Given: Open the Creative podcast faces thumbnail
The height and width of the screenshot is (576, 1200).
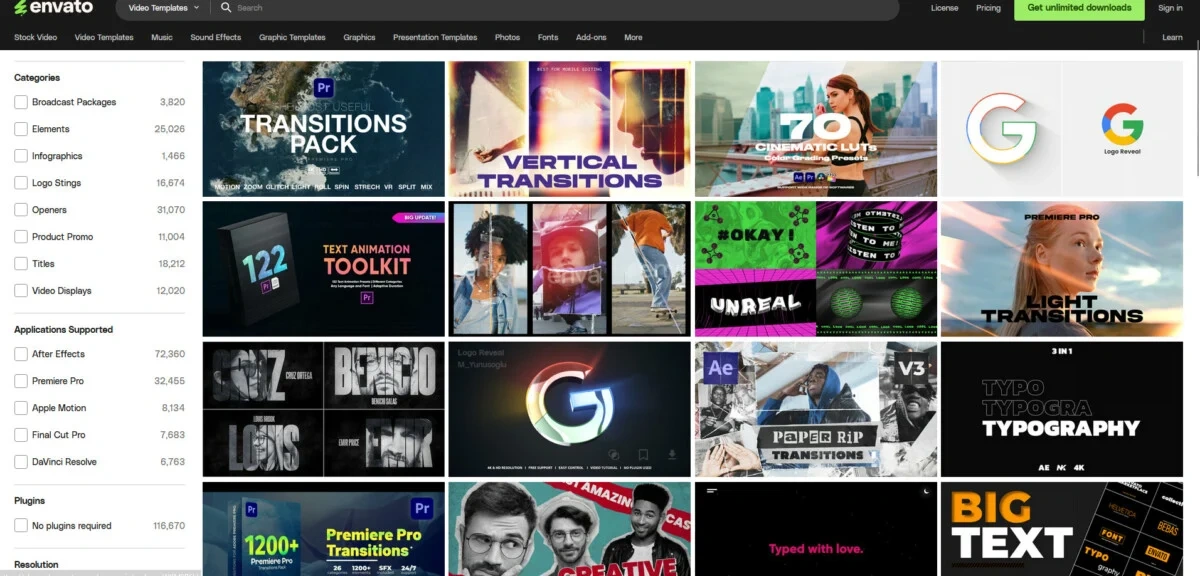Looking at the screenshot, I should click(569, 528).
